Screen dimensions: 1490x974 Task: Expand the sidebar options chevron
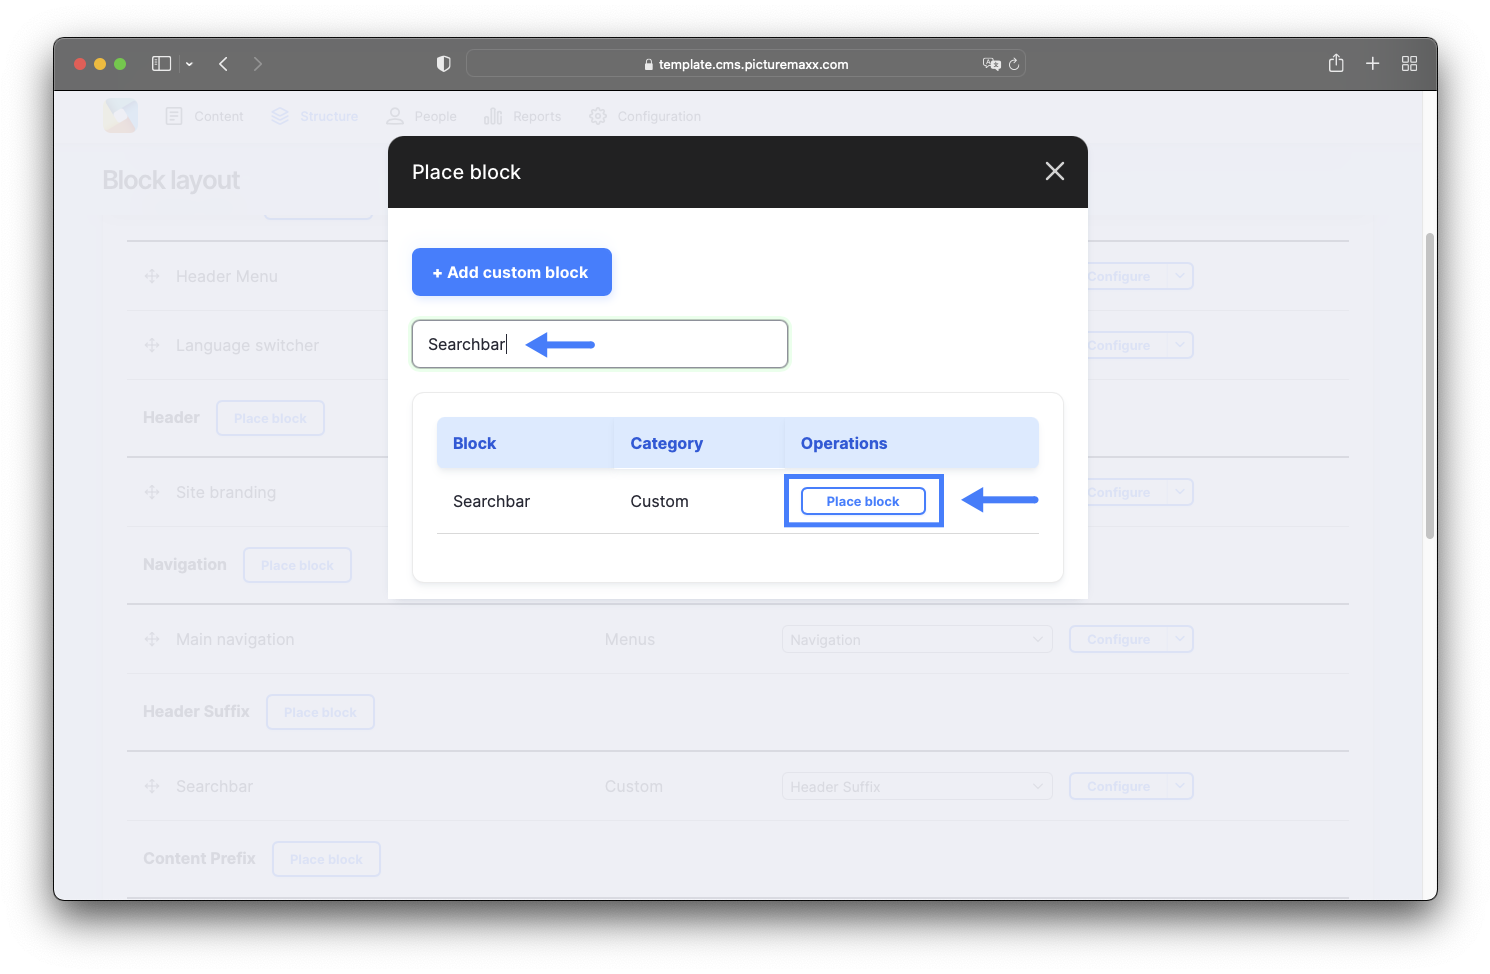click(189, 64)
